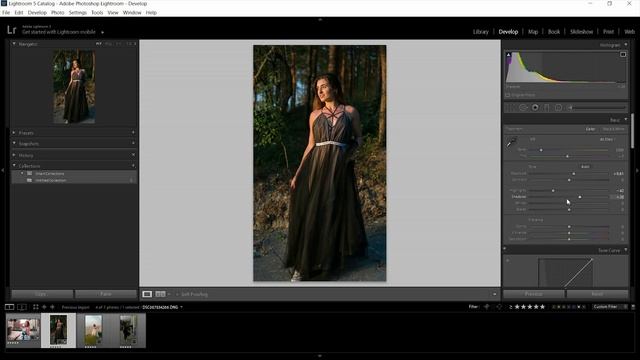The width and height of the screenshot is (640, 360).
Task: Select the Crop Overlay tool in tool strip
Action: [x=511, y=108]
